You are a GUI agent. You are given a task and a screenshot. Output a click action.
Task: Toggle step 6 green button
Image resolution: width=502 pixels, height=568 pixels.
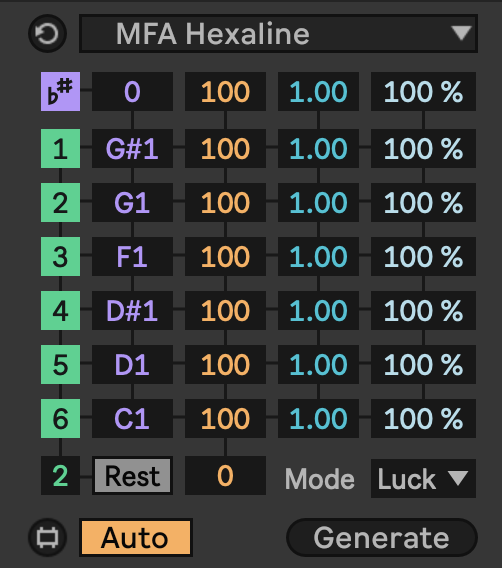click(x=60, y=418)
